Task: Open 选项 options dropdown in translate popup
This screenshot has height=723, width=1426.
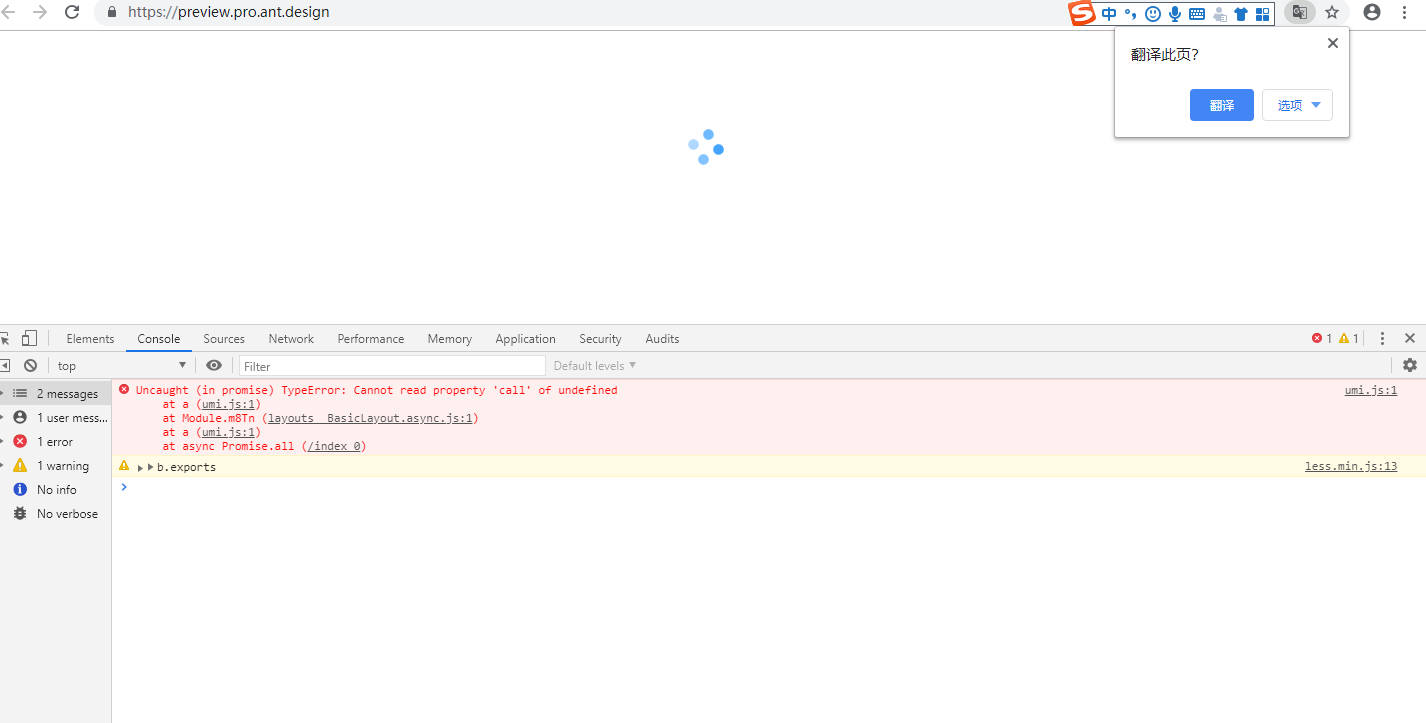Action: tap(1297, 105)
